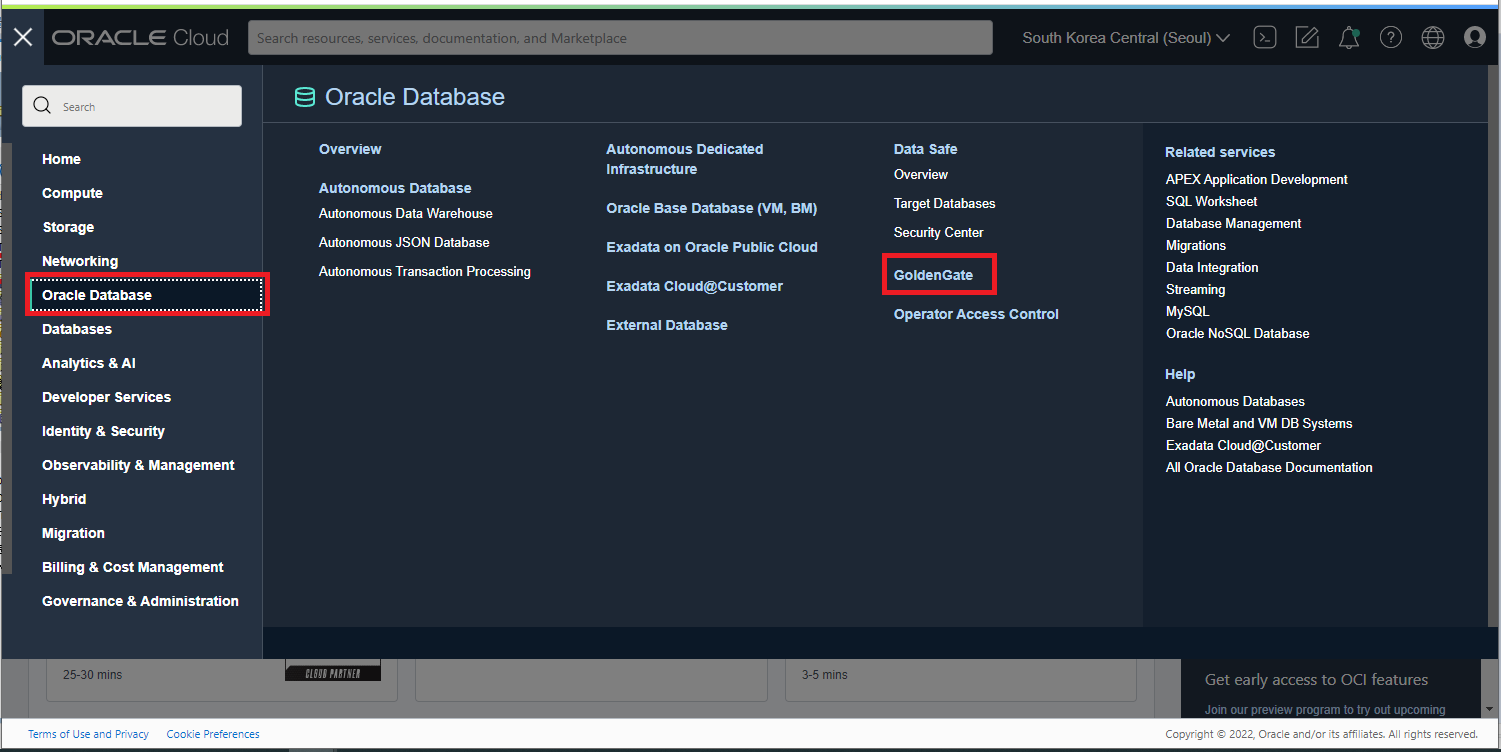Open Analytics & AI menu category
Screen dimensions: 1501x752
(89, 363)
